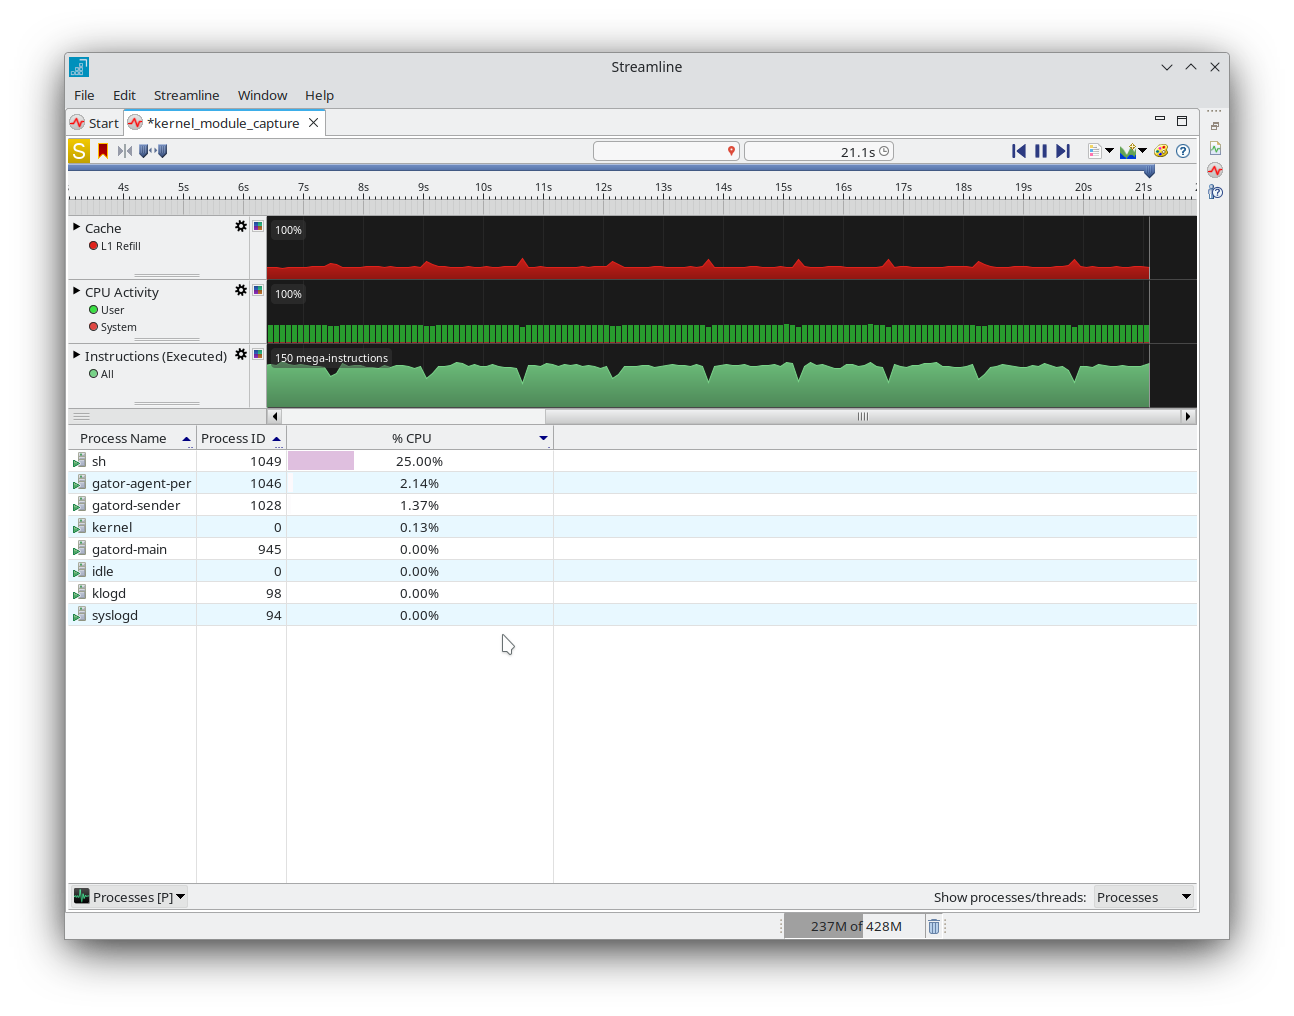Collapse the CPU Activity section

click(x=76, y=291)
